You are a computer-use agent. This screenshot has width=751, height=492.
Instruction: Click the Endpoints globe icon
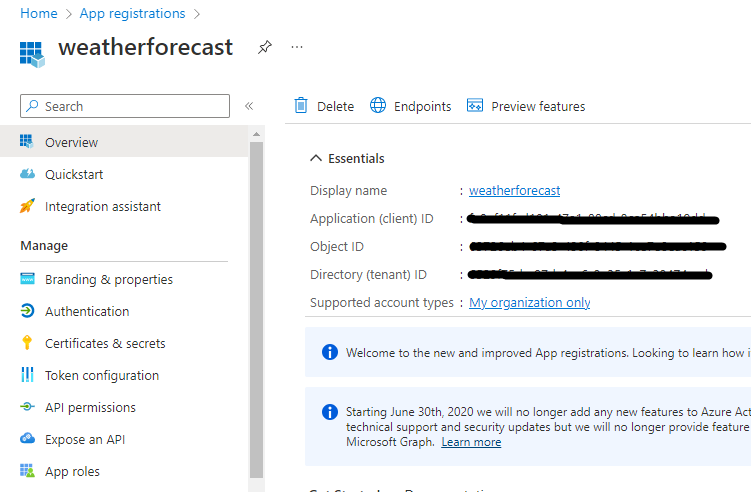click(378, 106)
